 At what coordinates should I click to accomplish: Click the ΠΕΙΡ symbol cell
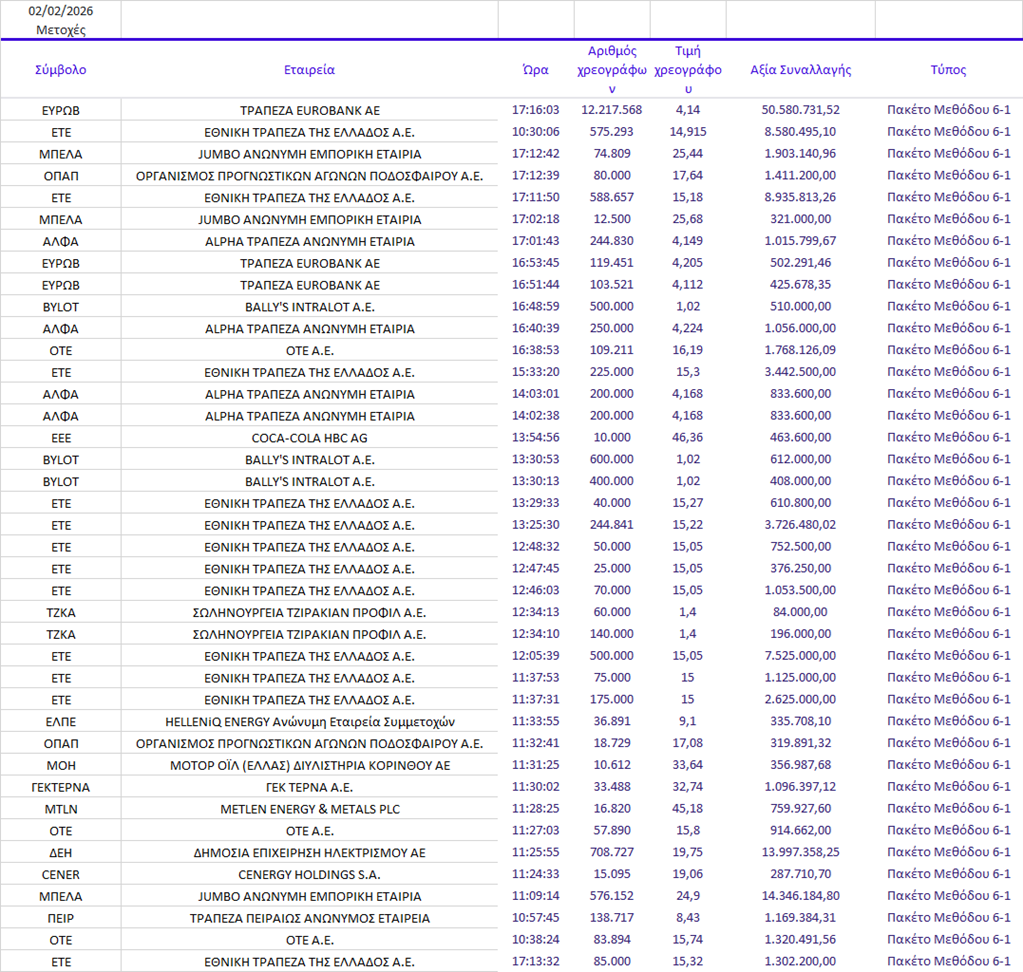point(61,919)
